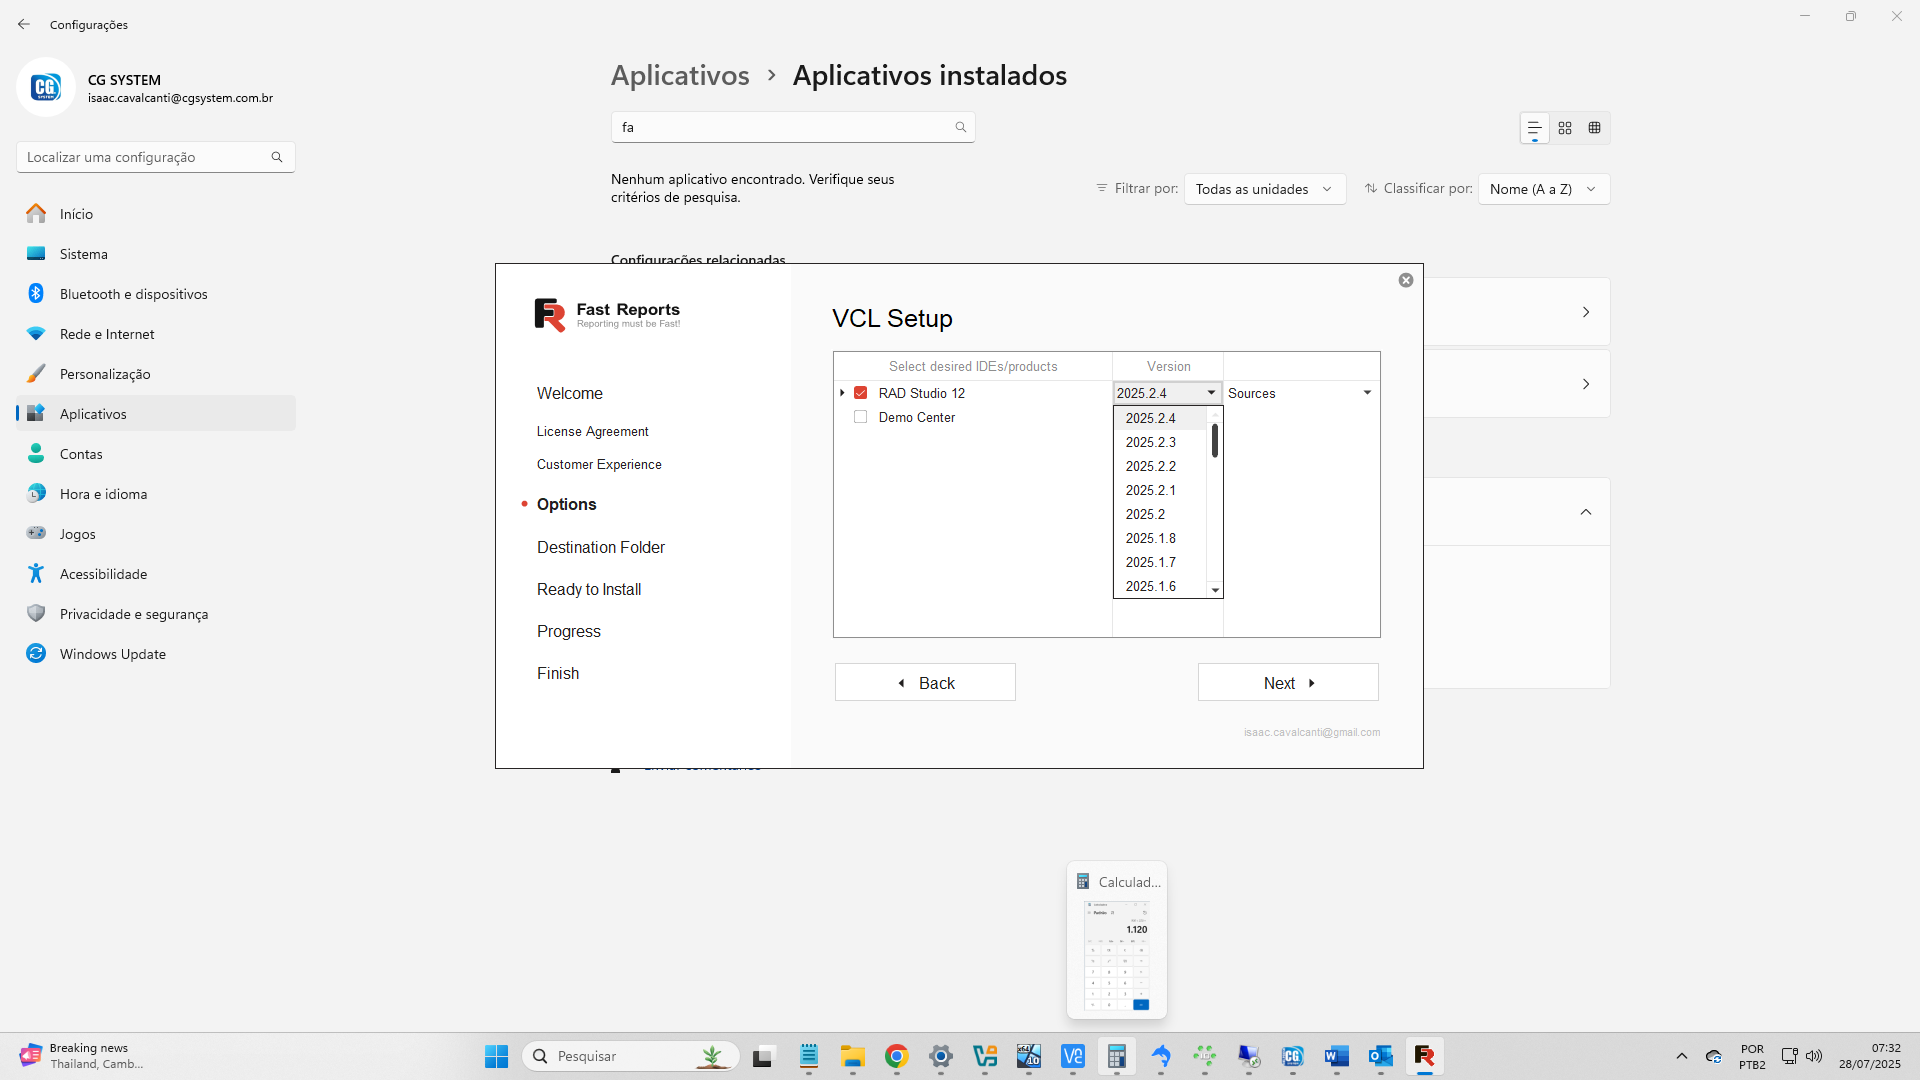The width and height of the screenshot is (1920, 1080).
Task: Switch to table view layout
Action: 1595,128
